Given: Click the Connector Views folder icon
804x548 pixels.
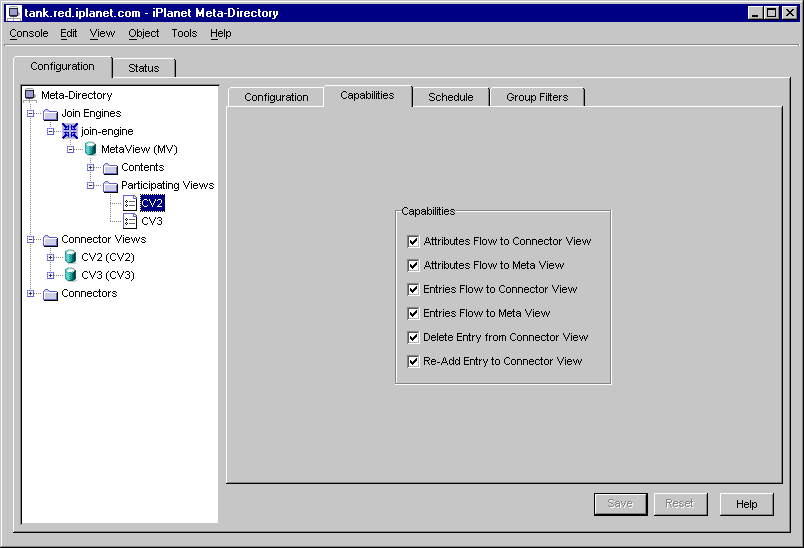Looking at the screenshot, I should pyautogui.click(x=50, y=240).
